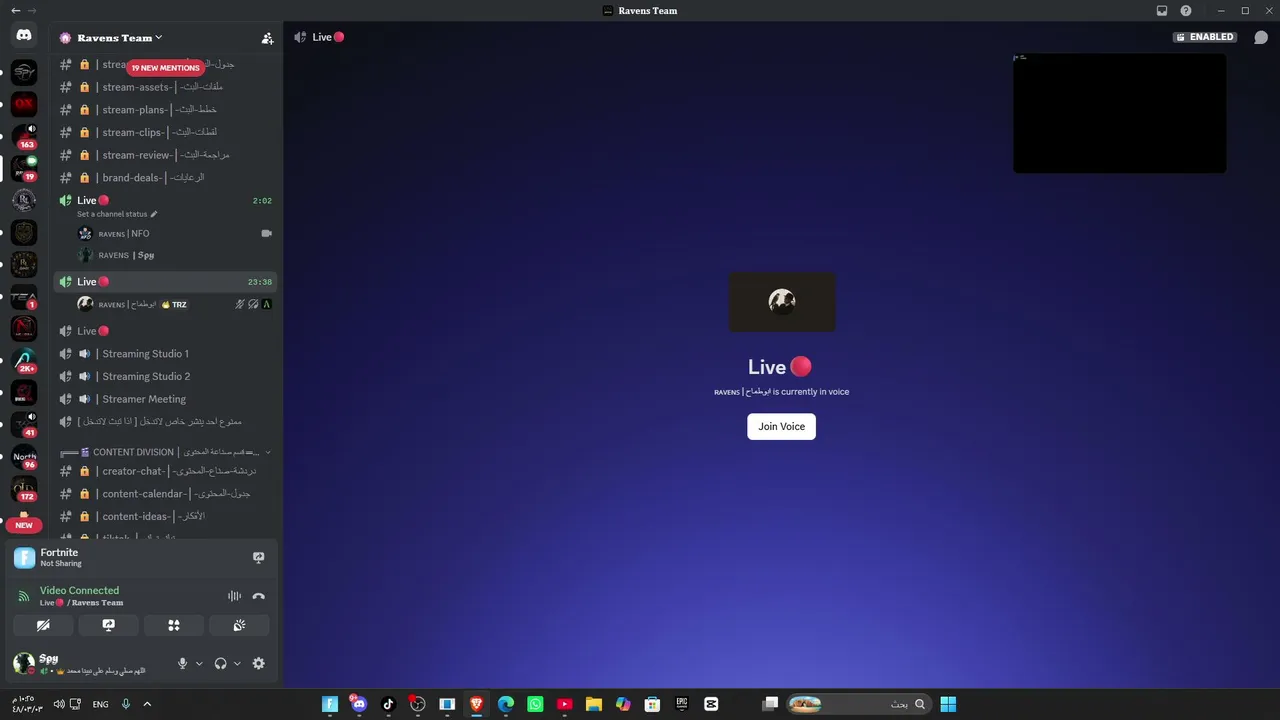Switch the ENG input language in the tray
The width and height of the screenshot is (1280, 720).
point(101,704)
